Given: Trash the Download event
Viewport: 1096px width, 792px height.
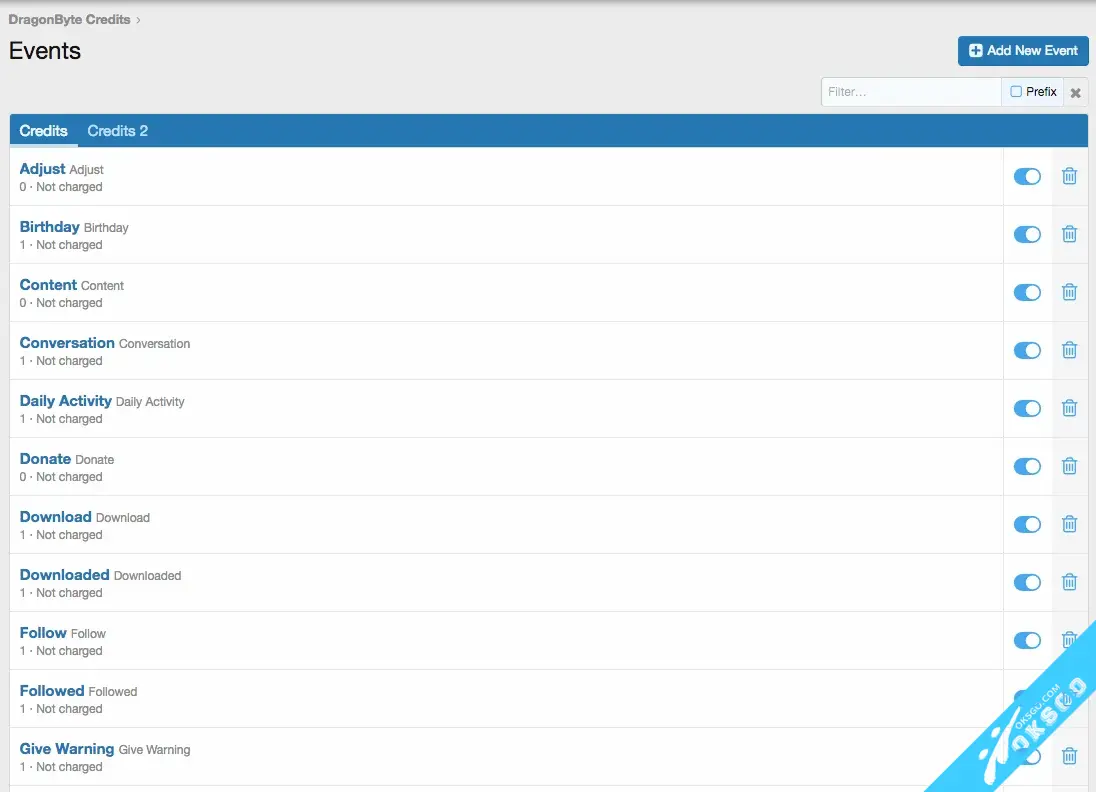Looking at the screenshot, I should click(1069, 524).
